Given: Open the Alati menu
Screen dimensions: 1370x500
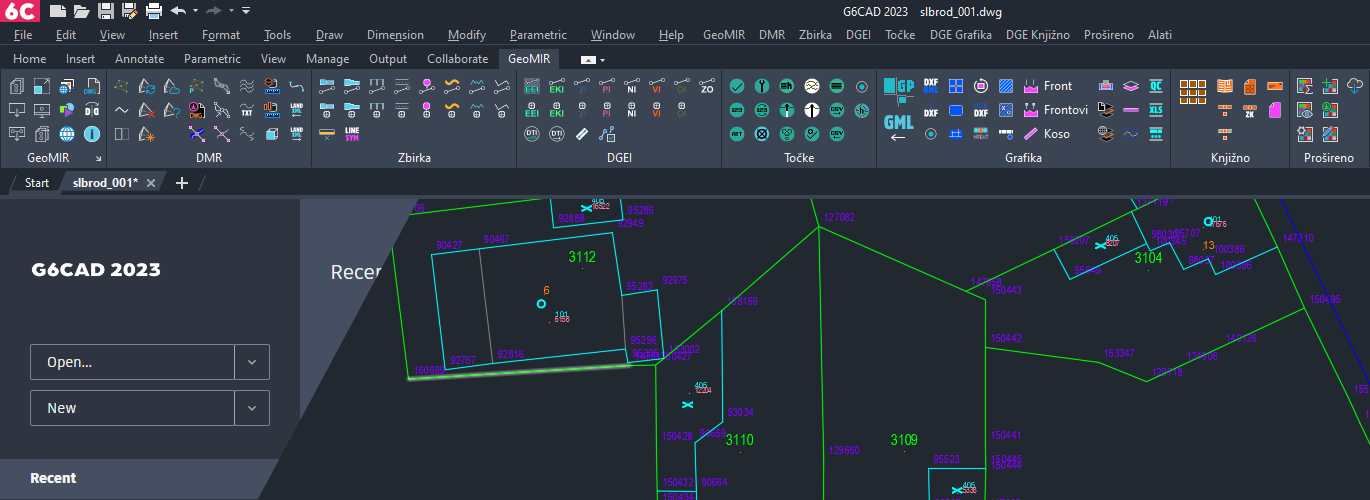Looking at the screenshot, I should pyautogui.click(x=1160, y=35).
